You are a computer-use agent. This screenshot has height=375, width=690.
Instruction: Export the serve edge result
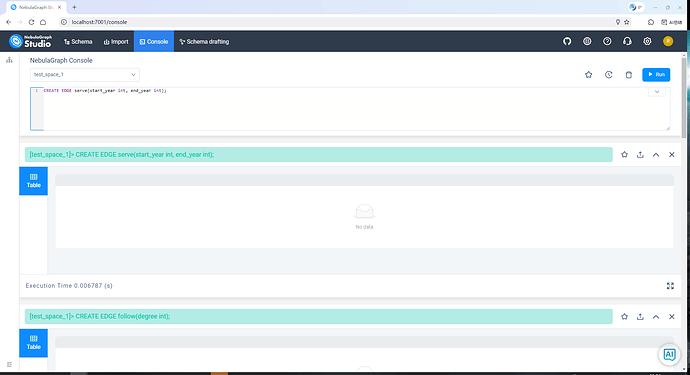click(x=640, y=154)
